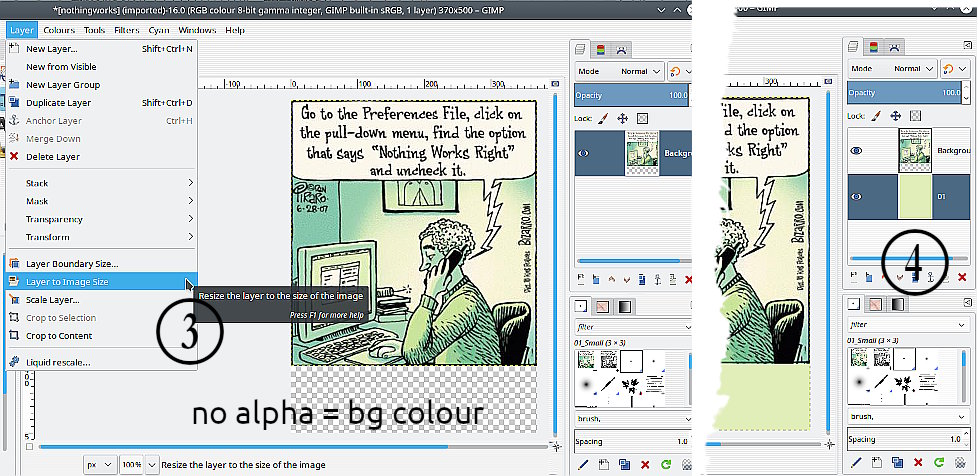Open brush tag dropdown in left window
Screen dimensions: 978x476
[633, 419]
